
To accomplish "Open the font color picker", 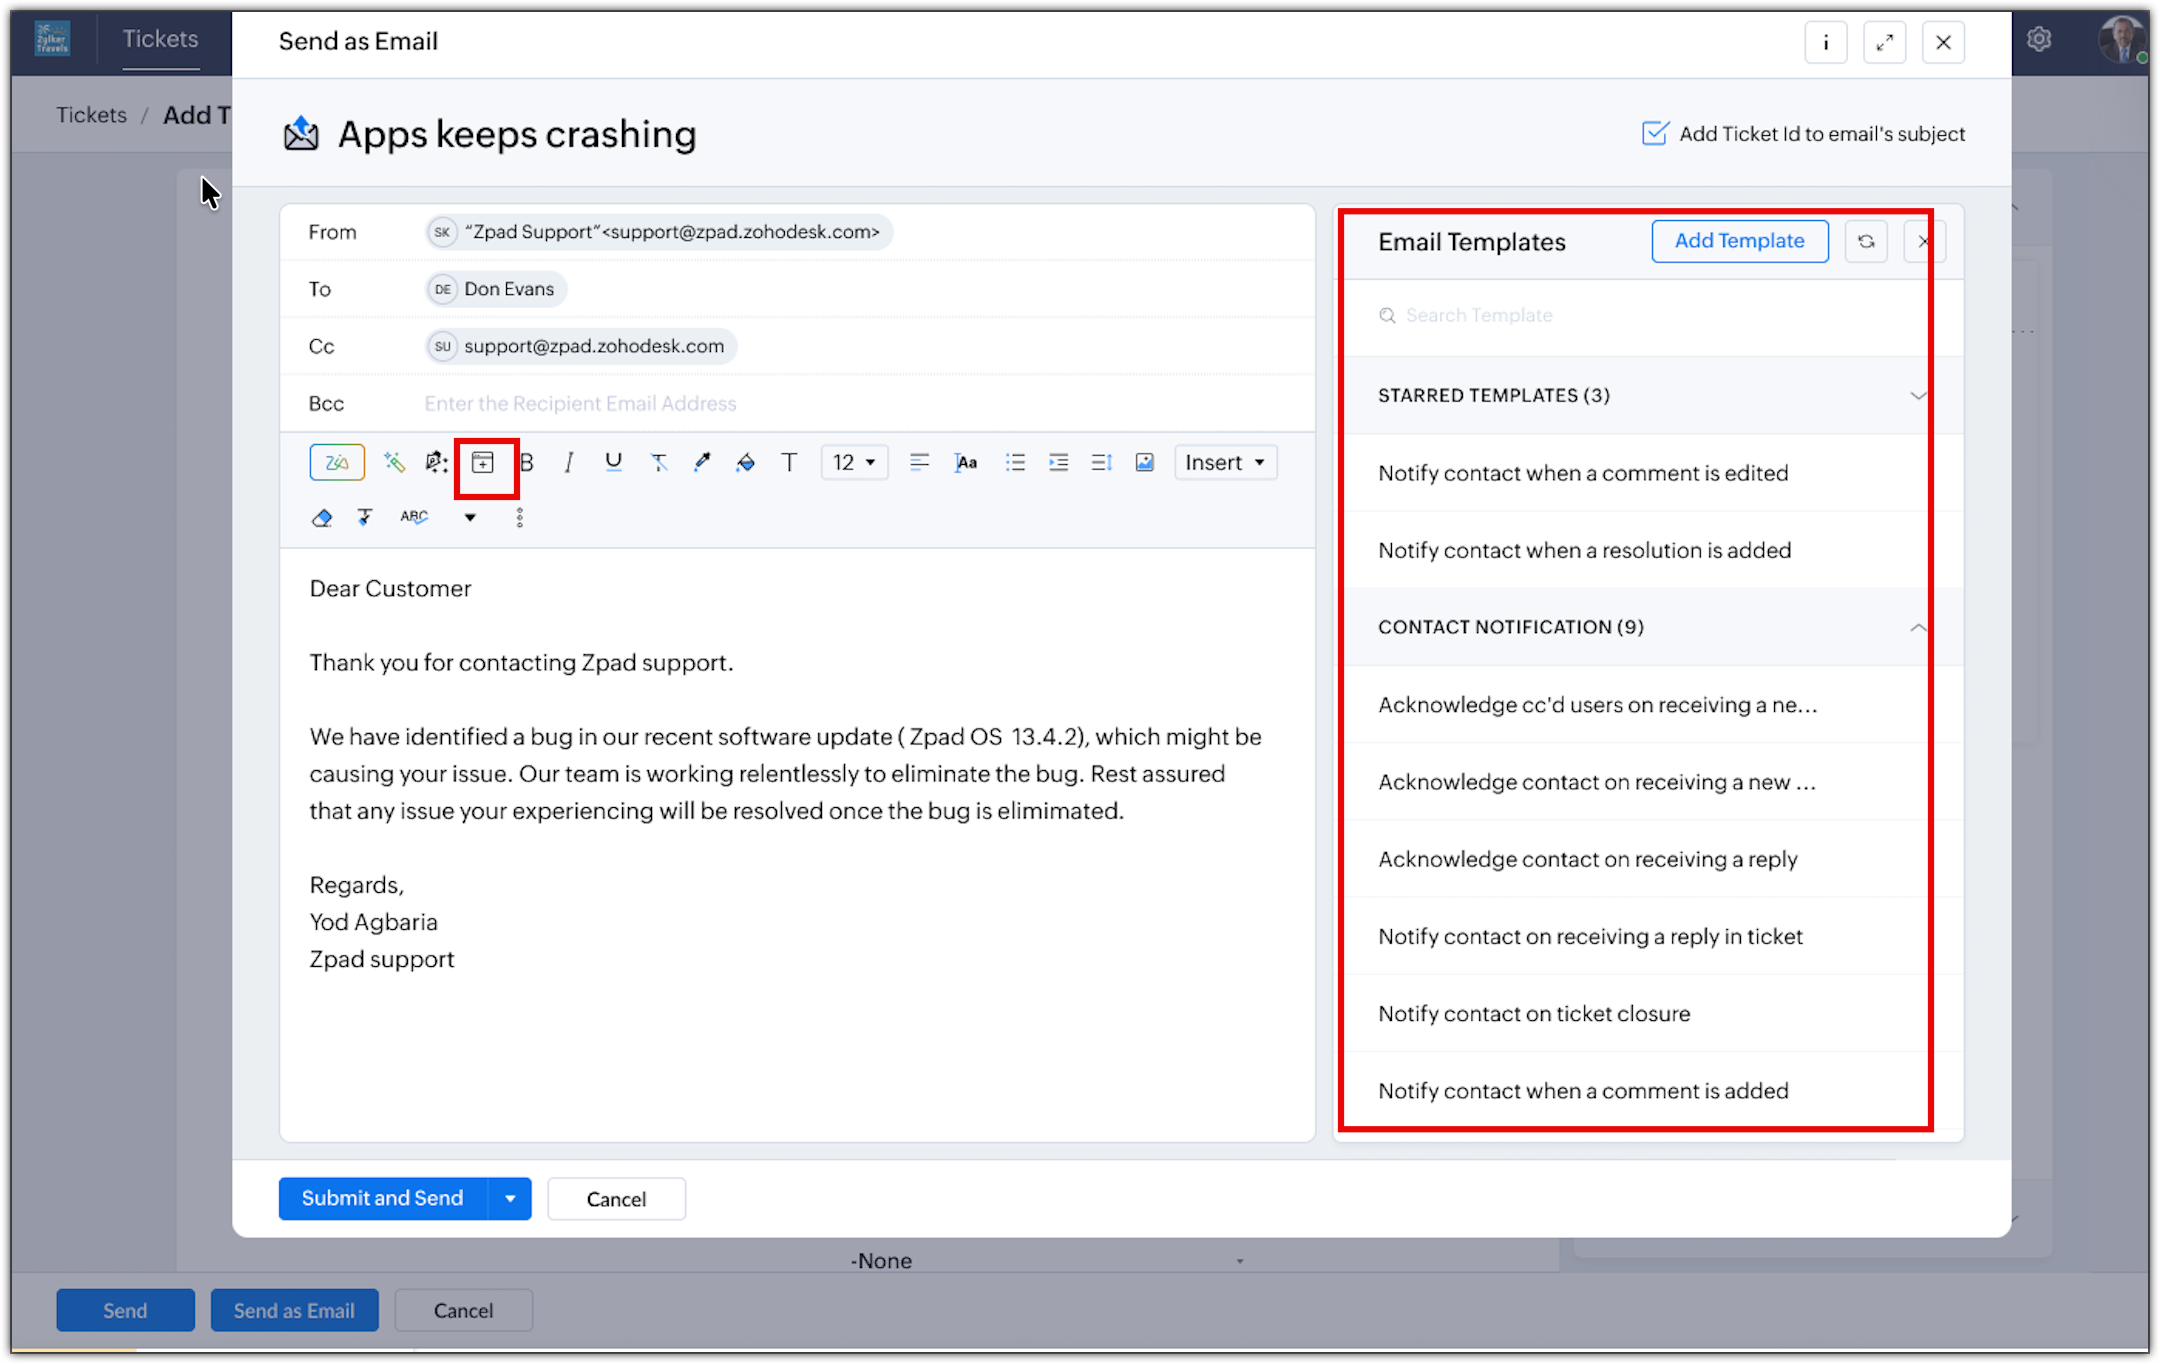I will coord(702,462).
